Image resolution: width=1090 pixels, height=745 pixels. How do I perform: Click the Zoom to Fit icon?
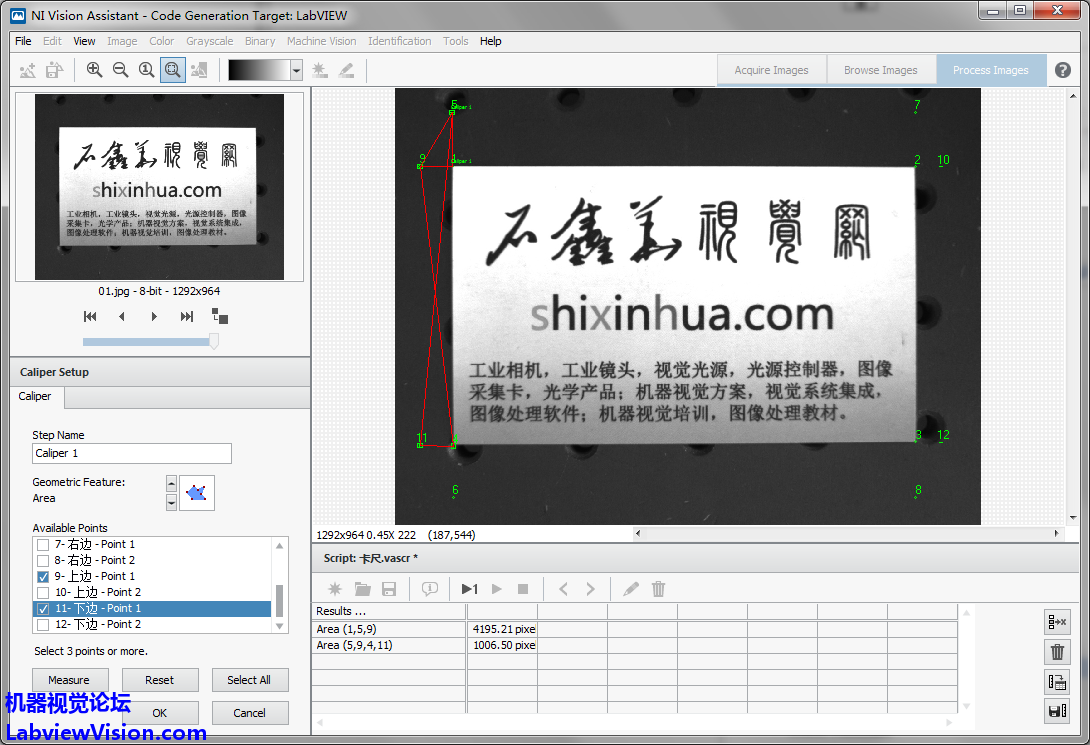coord(172,70)
